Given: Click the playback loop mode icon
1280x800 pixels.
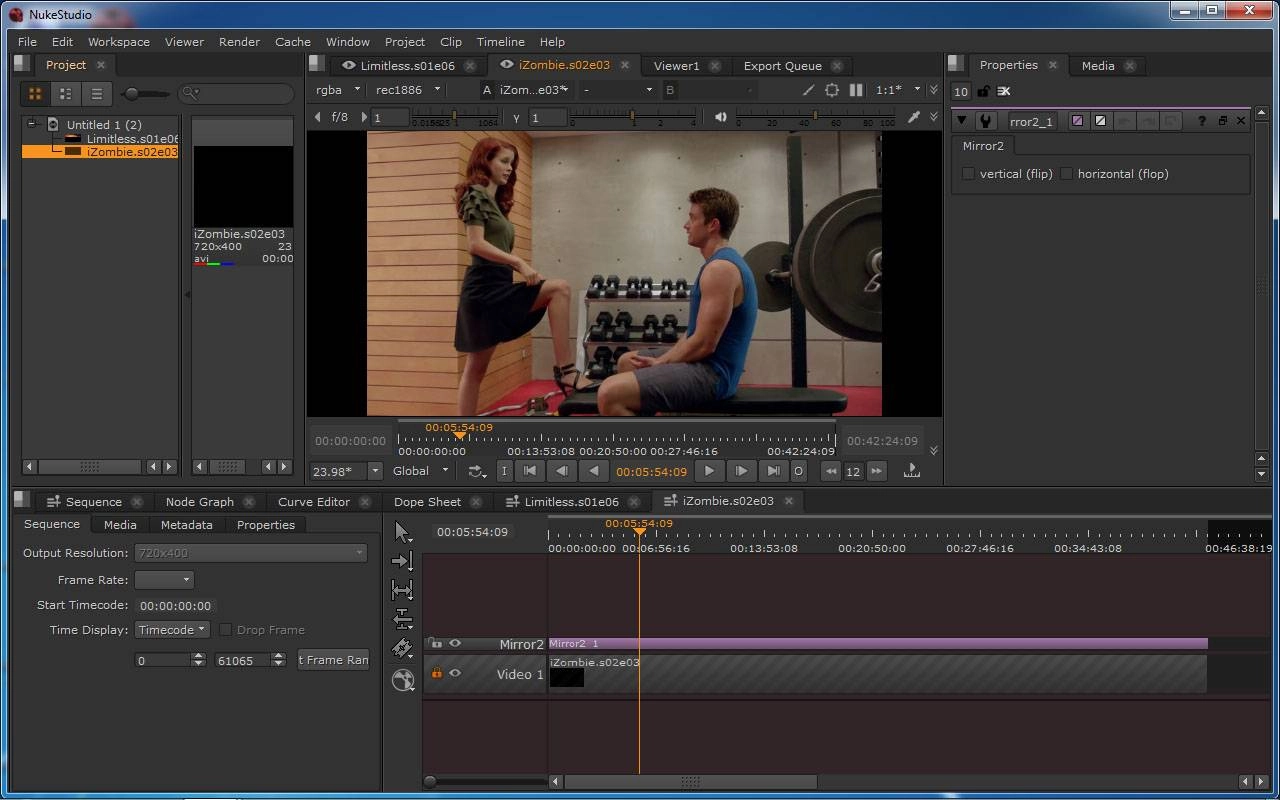Looking at the screenshot, I should pyautogui.click(x=476, y=471).
